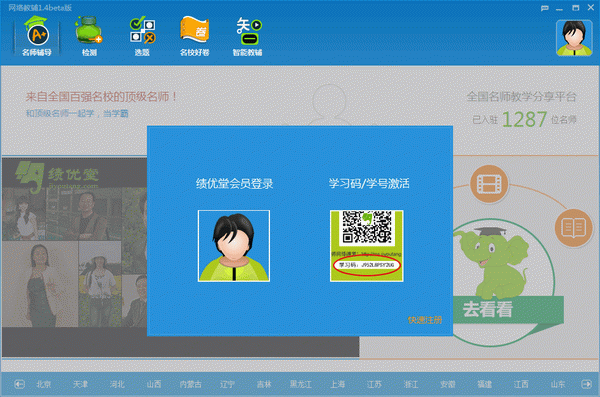The height and width of the screenshot is (397, 600).
Task: Open the 选题 toolbar icon
Action: [142, 37]
